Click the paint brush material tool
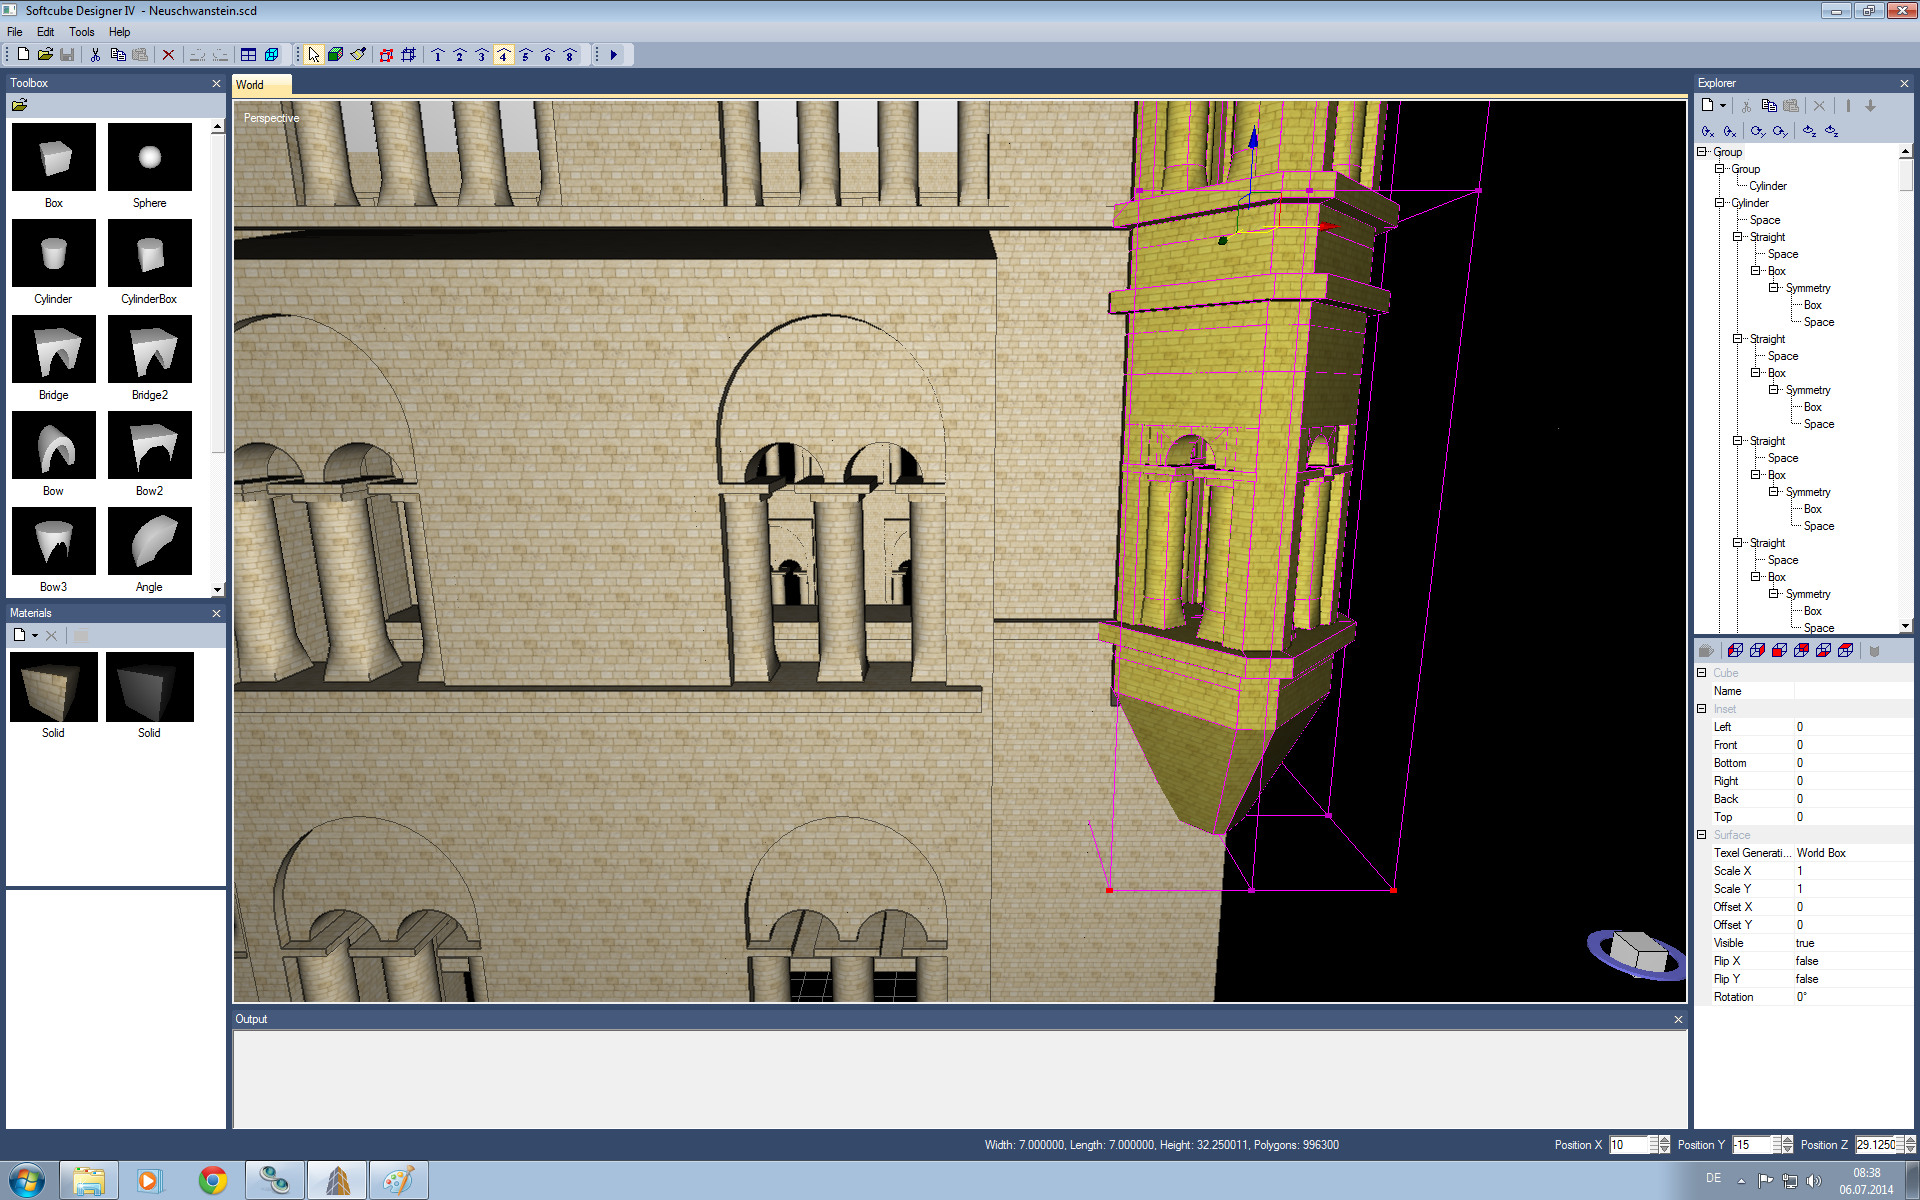1920x1200 pixels. [x=358, y=55]
